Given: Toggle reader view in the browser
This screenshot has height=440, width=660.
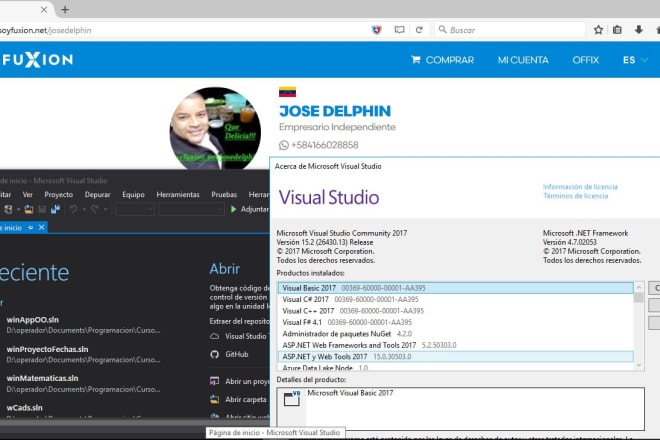Looking at the screenshot, I should pos(399,30).
